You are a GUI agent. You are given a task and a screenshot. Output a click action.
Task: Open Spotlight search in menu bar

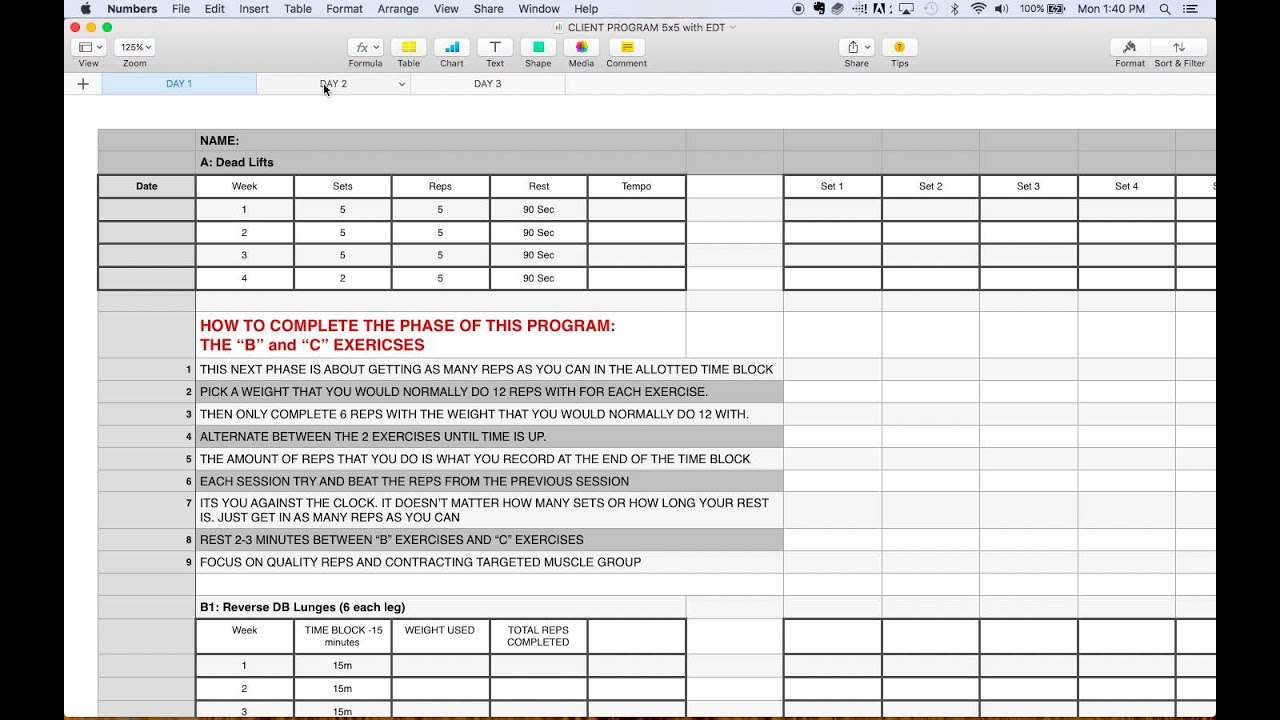pos(1165,9)
